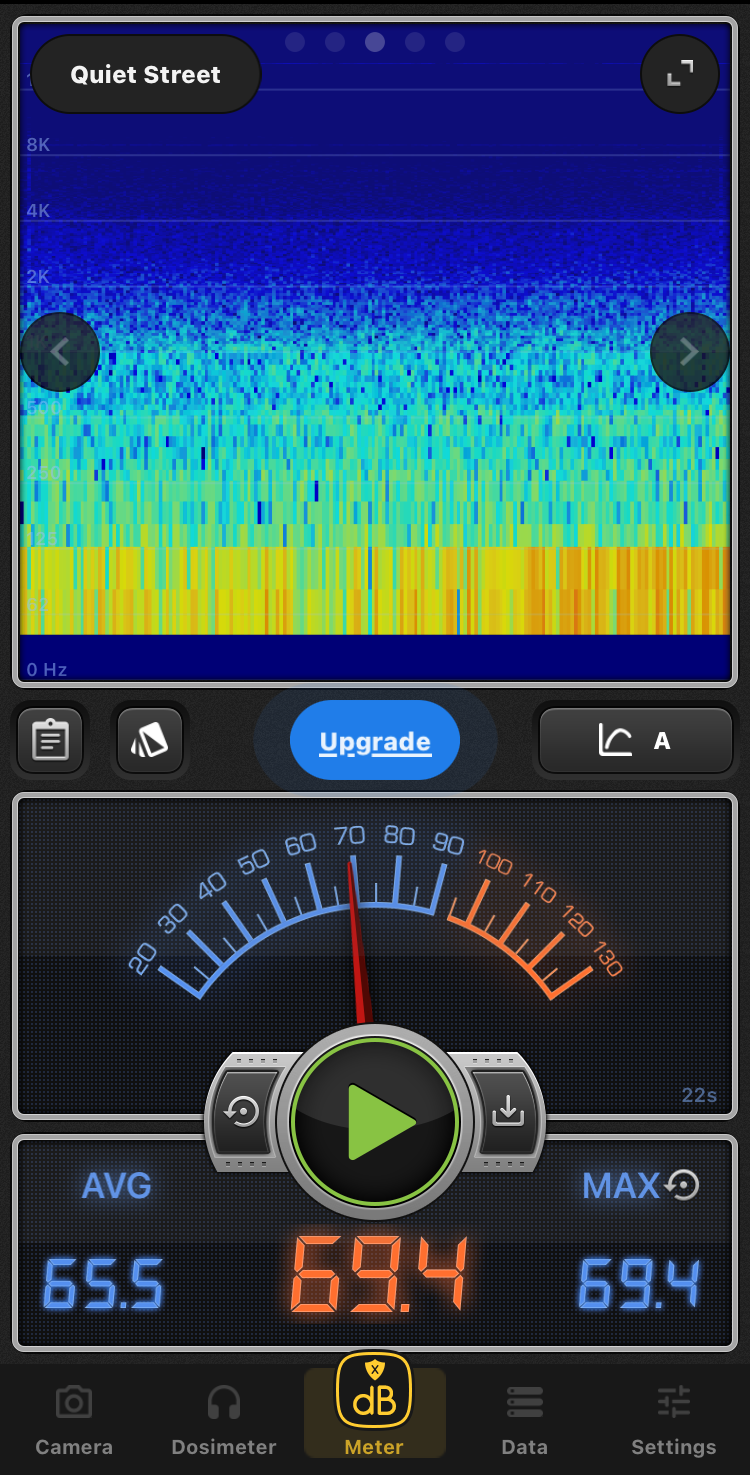Open the Settings tab
This screenshot has width=750, height=1475.
[674, 1420]
